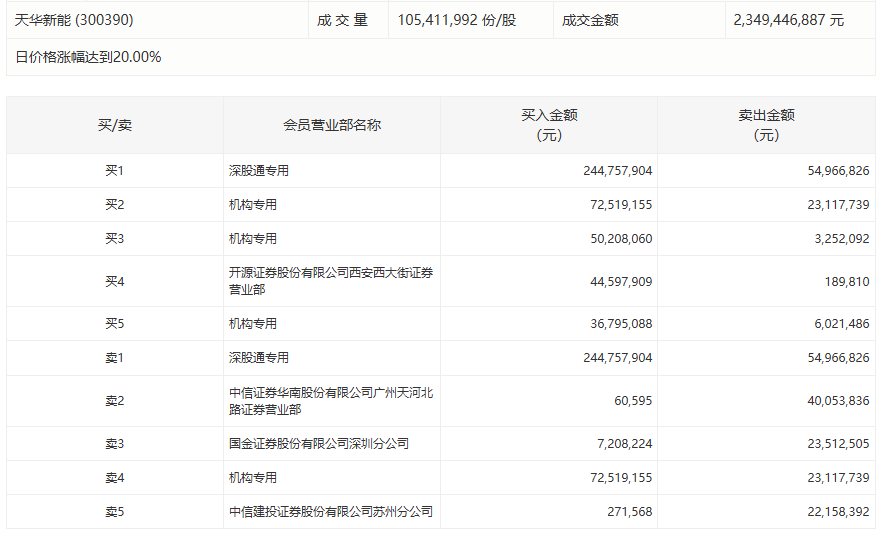Click sell amount 22,158,392

tap(838, 512)
